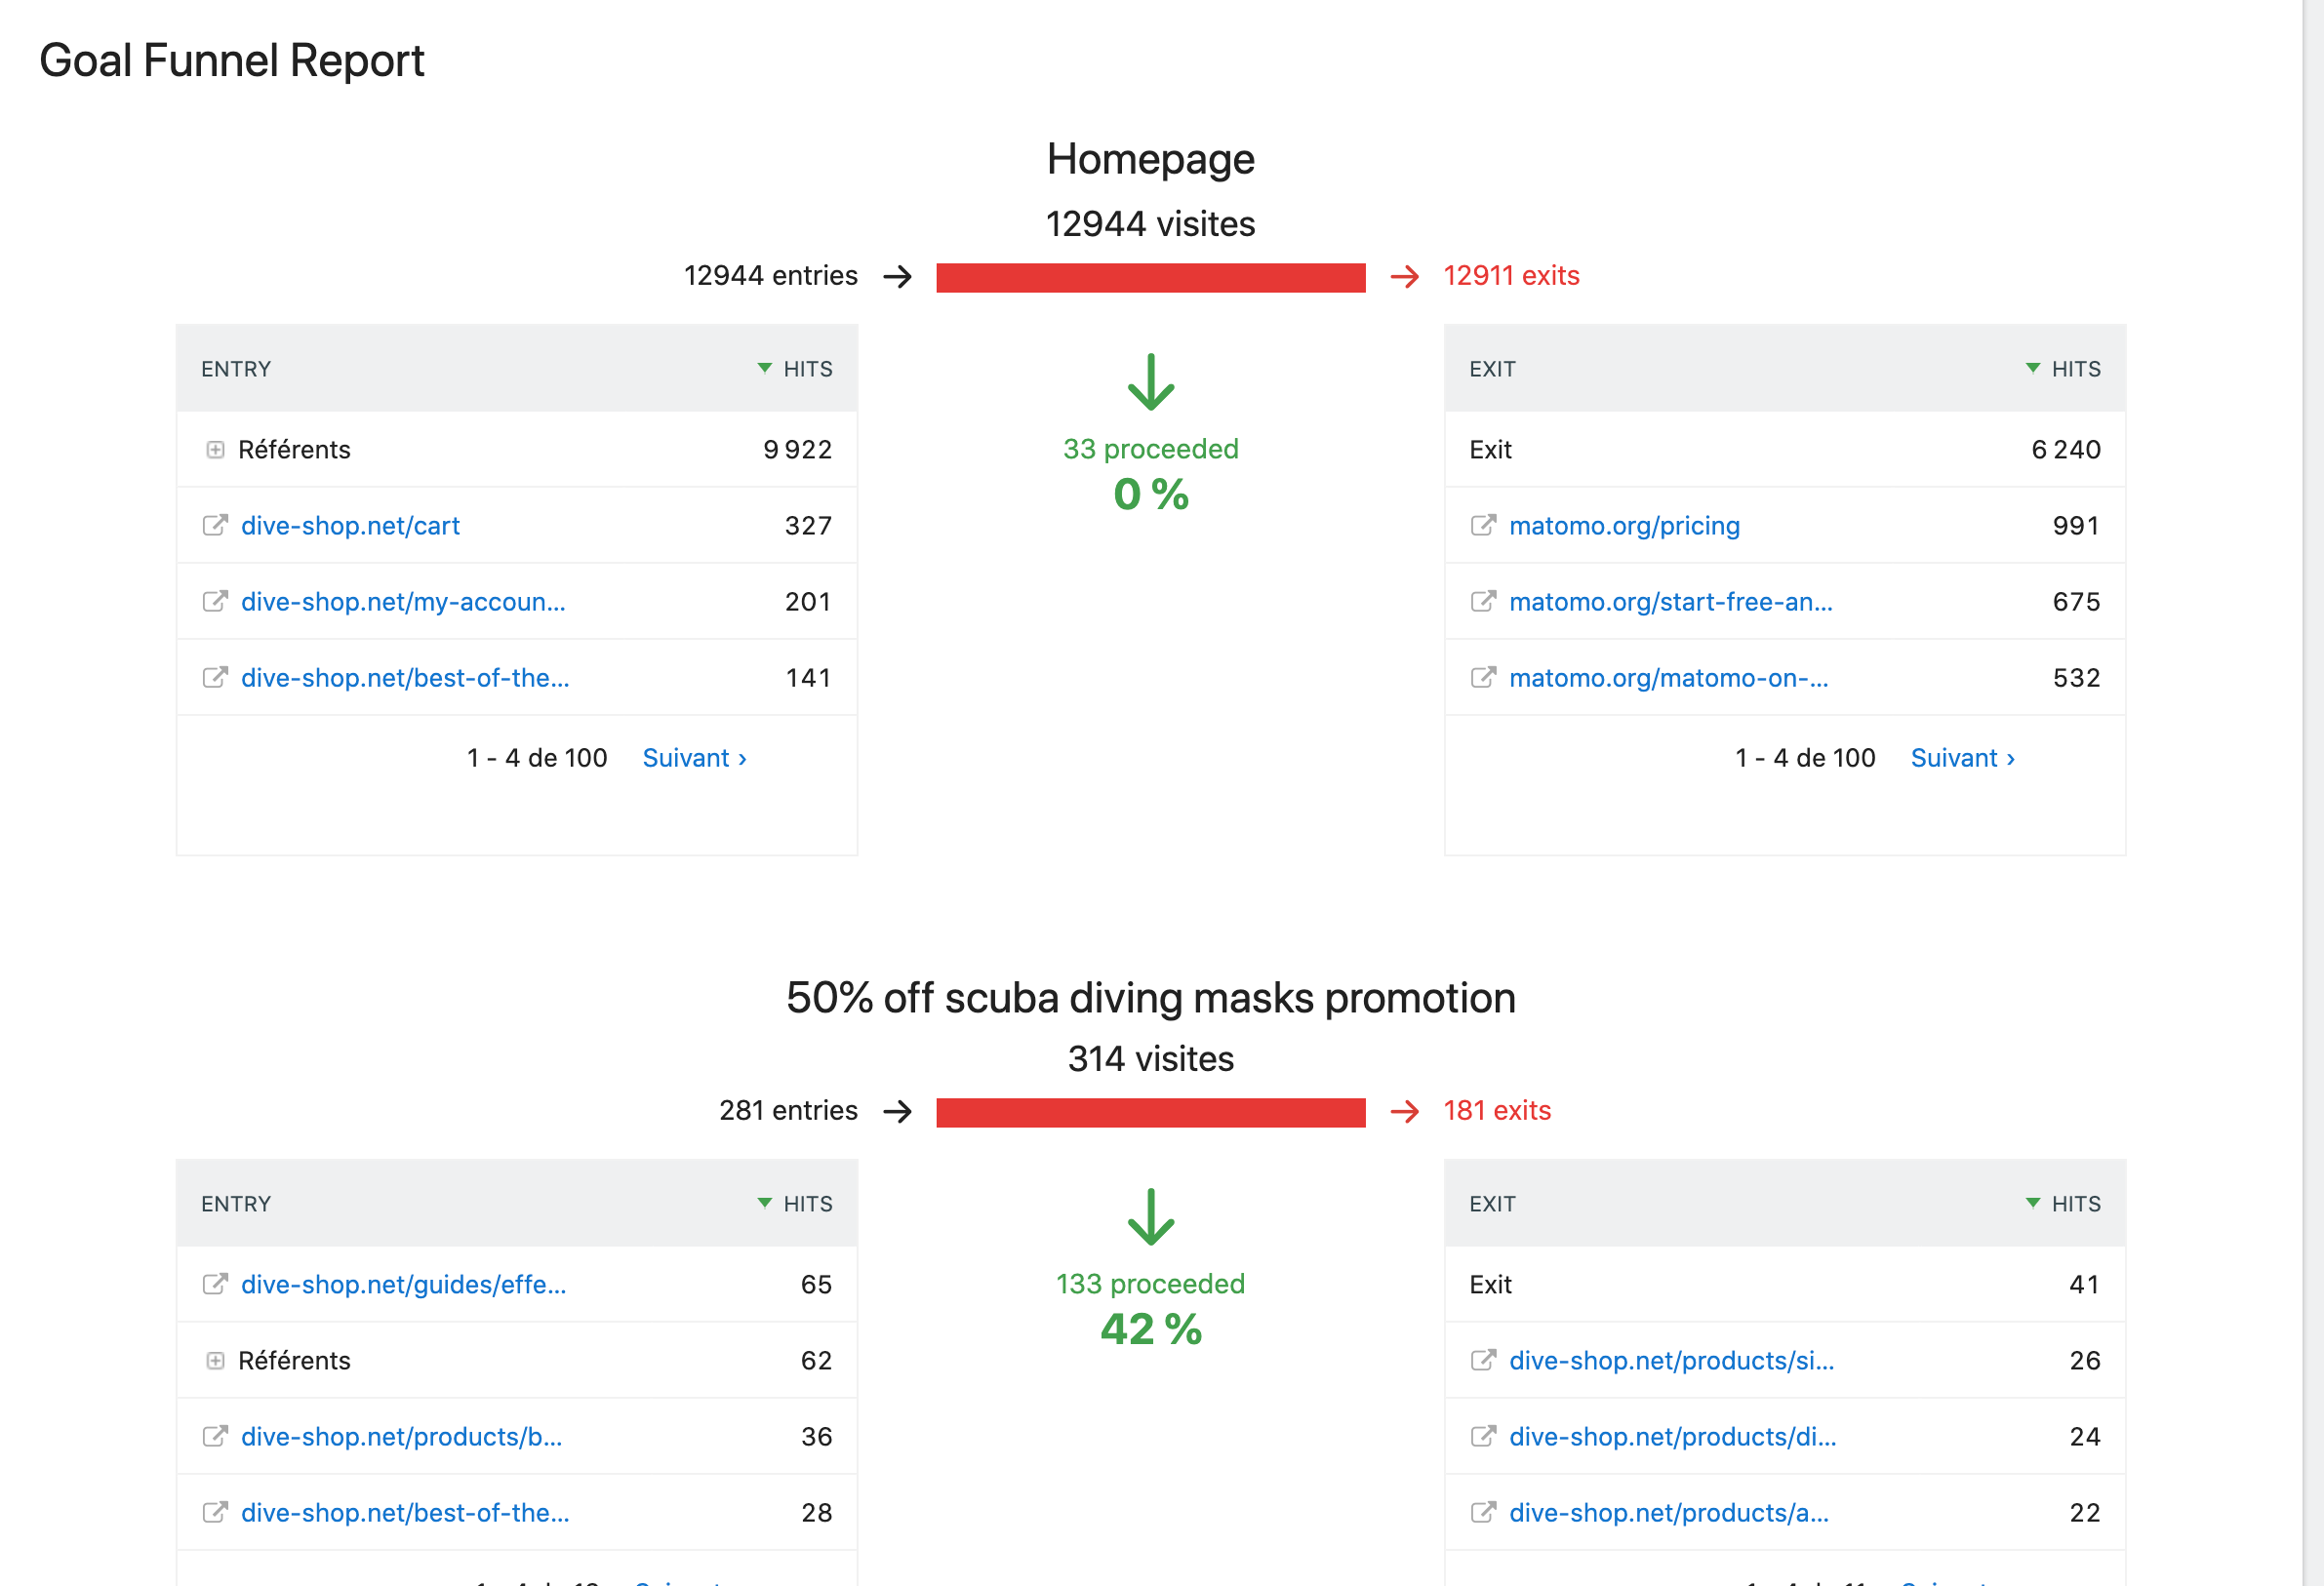Click Entry column header in Homepage table
This screenshot has height=1586, width=2324.
pyautogui.click(x=236, y=369)
